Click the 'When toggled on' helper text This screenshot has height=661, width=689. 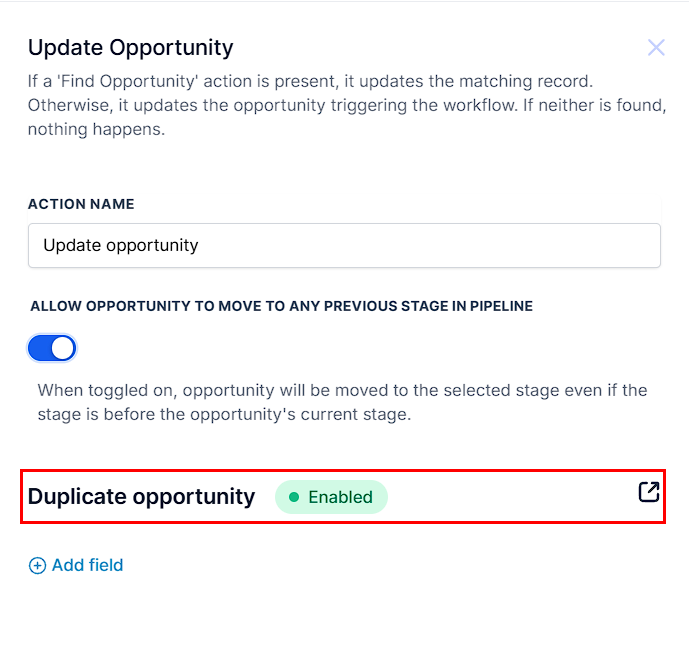click(342, 402)
